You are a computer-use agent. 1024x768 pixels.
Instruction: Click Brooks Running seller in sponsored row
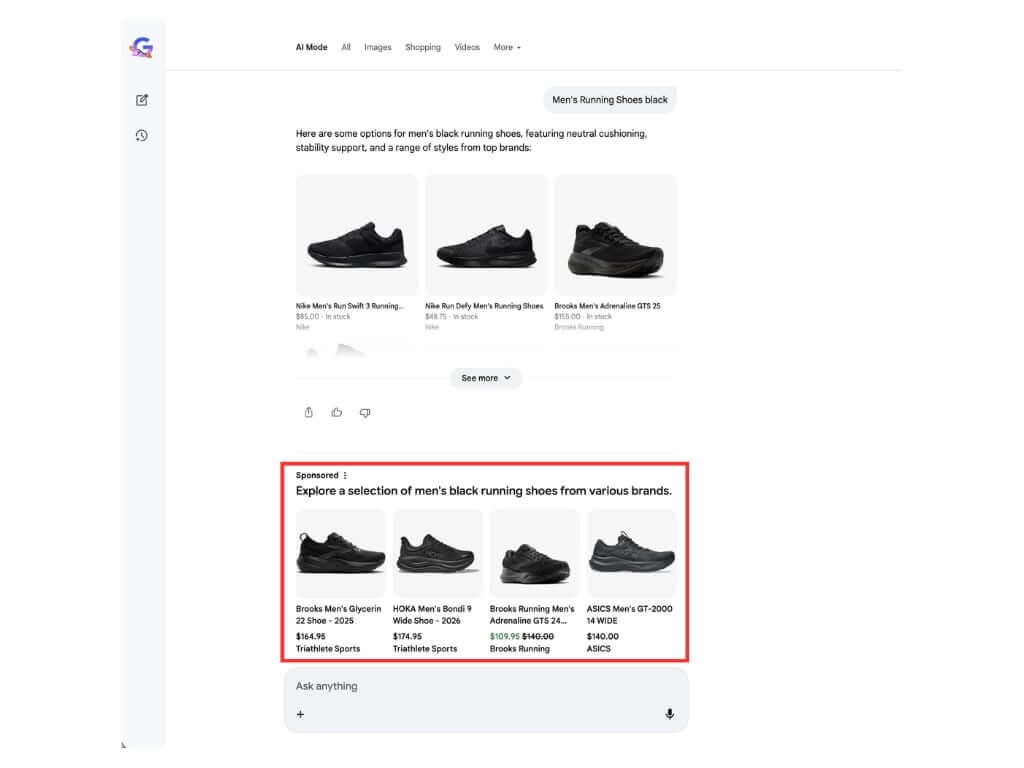tap(520, 648)
